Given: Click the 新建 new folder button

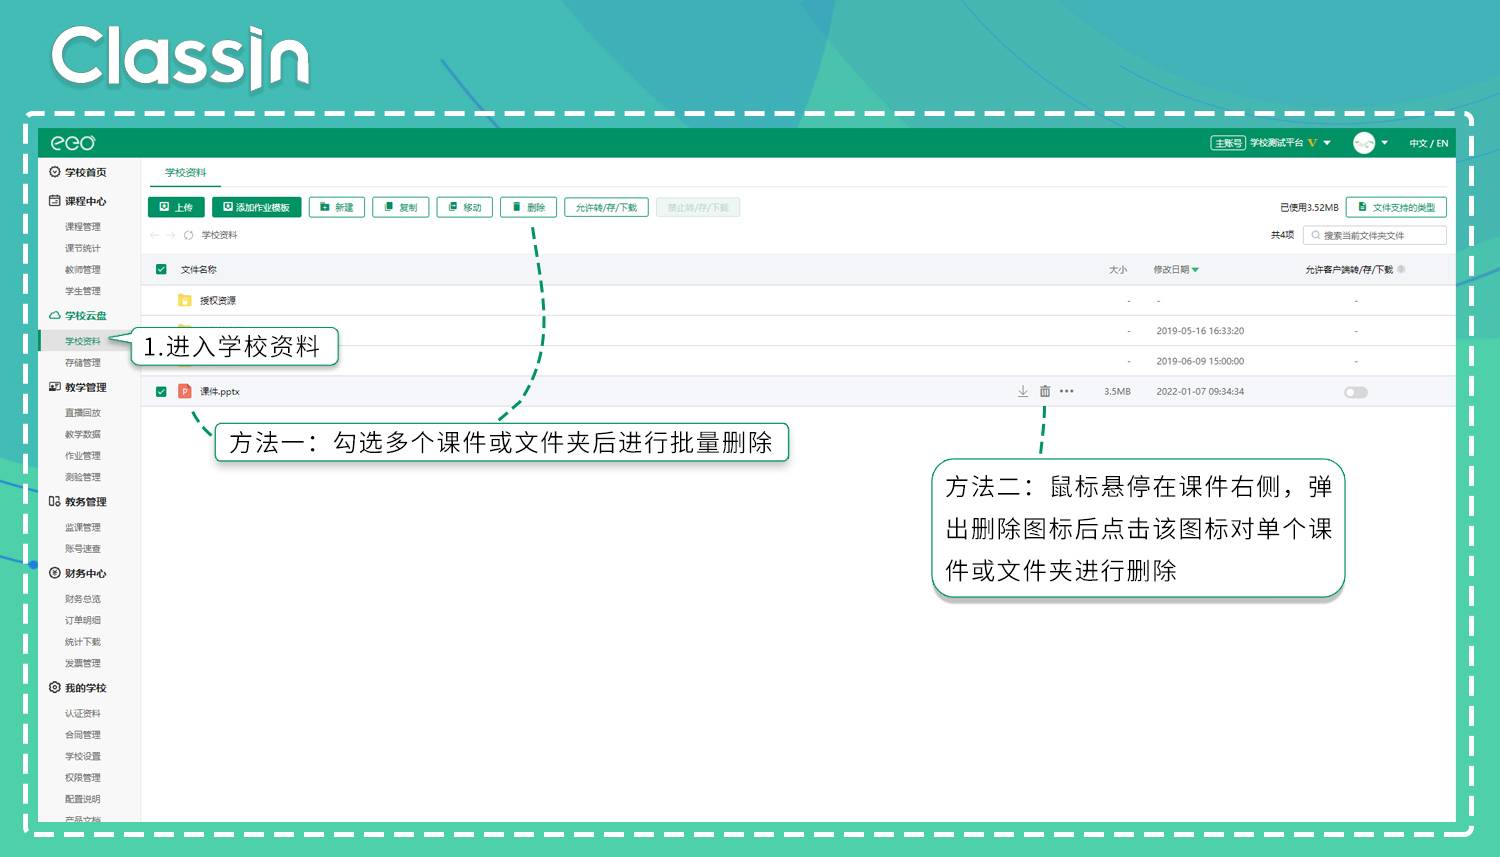Looking at the screenshot, I should (x=337, y=207).
